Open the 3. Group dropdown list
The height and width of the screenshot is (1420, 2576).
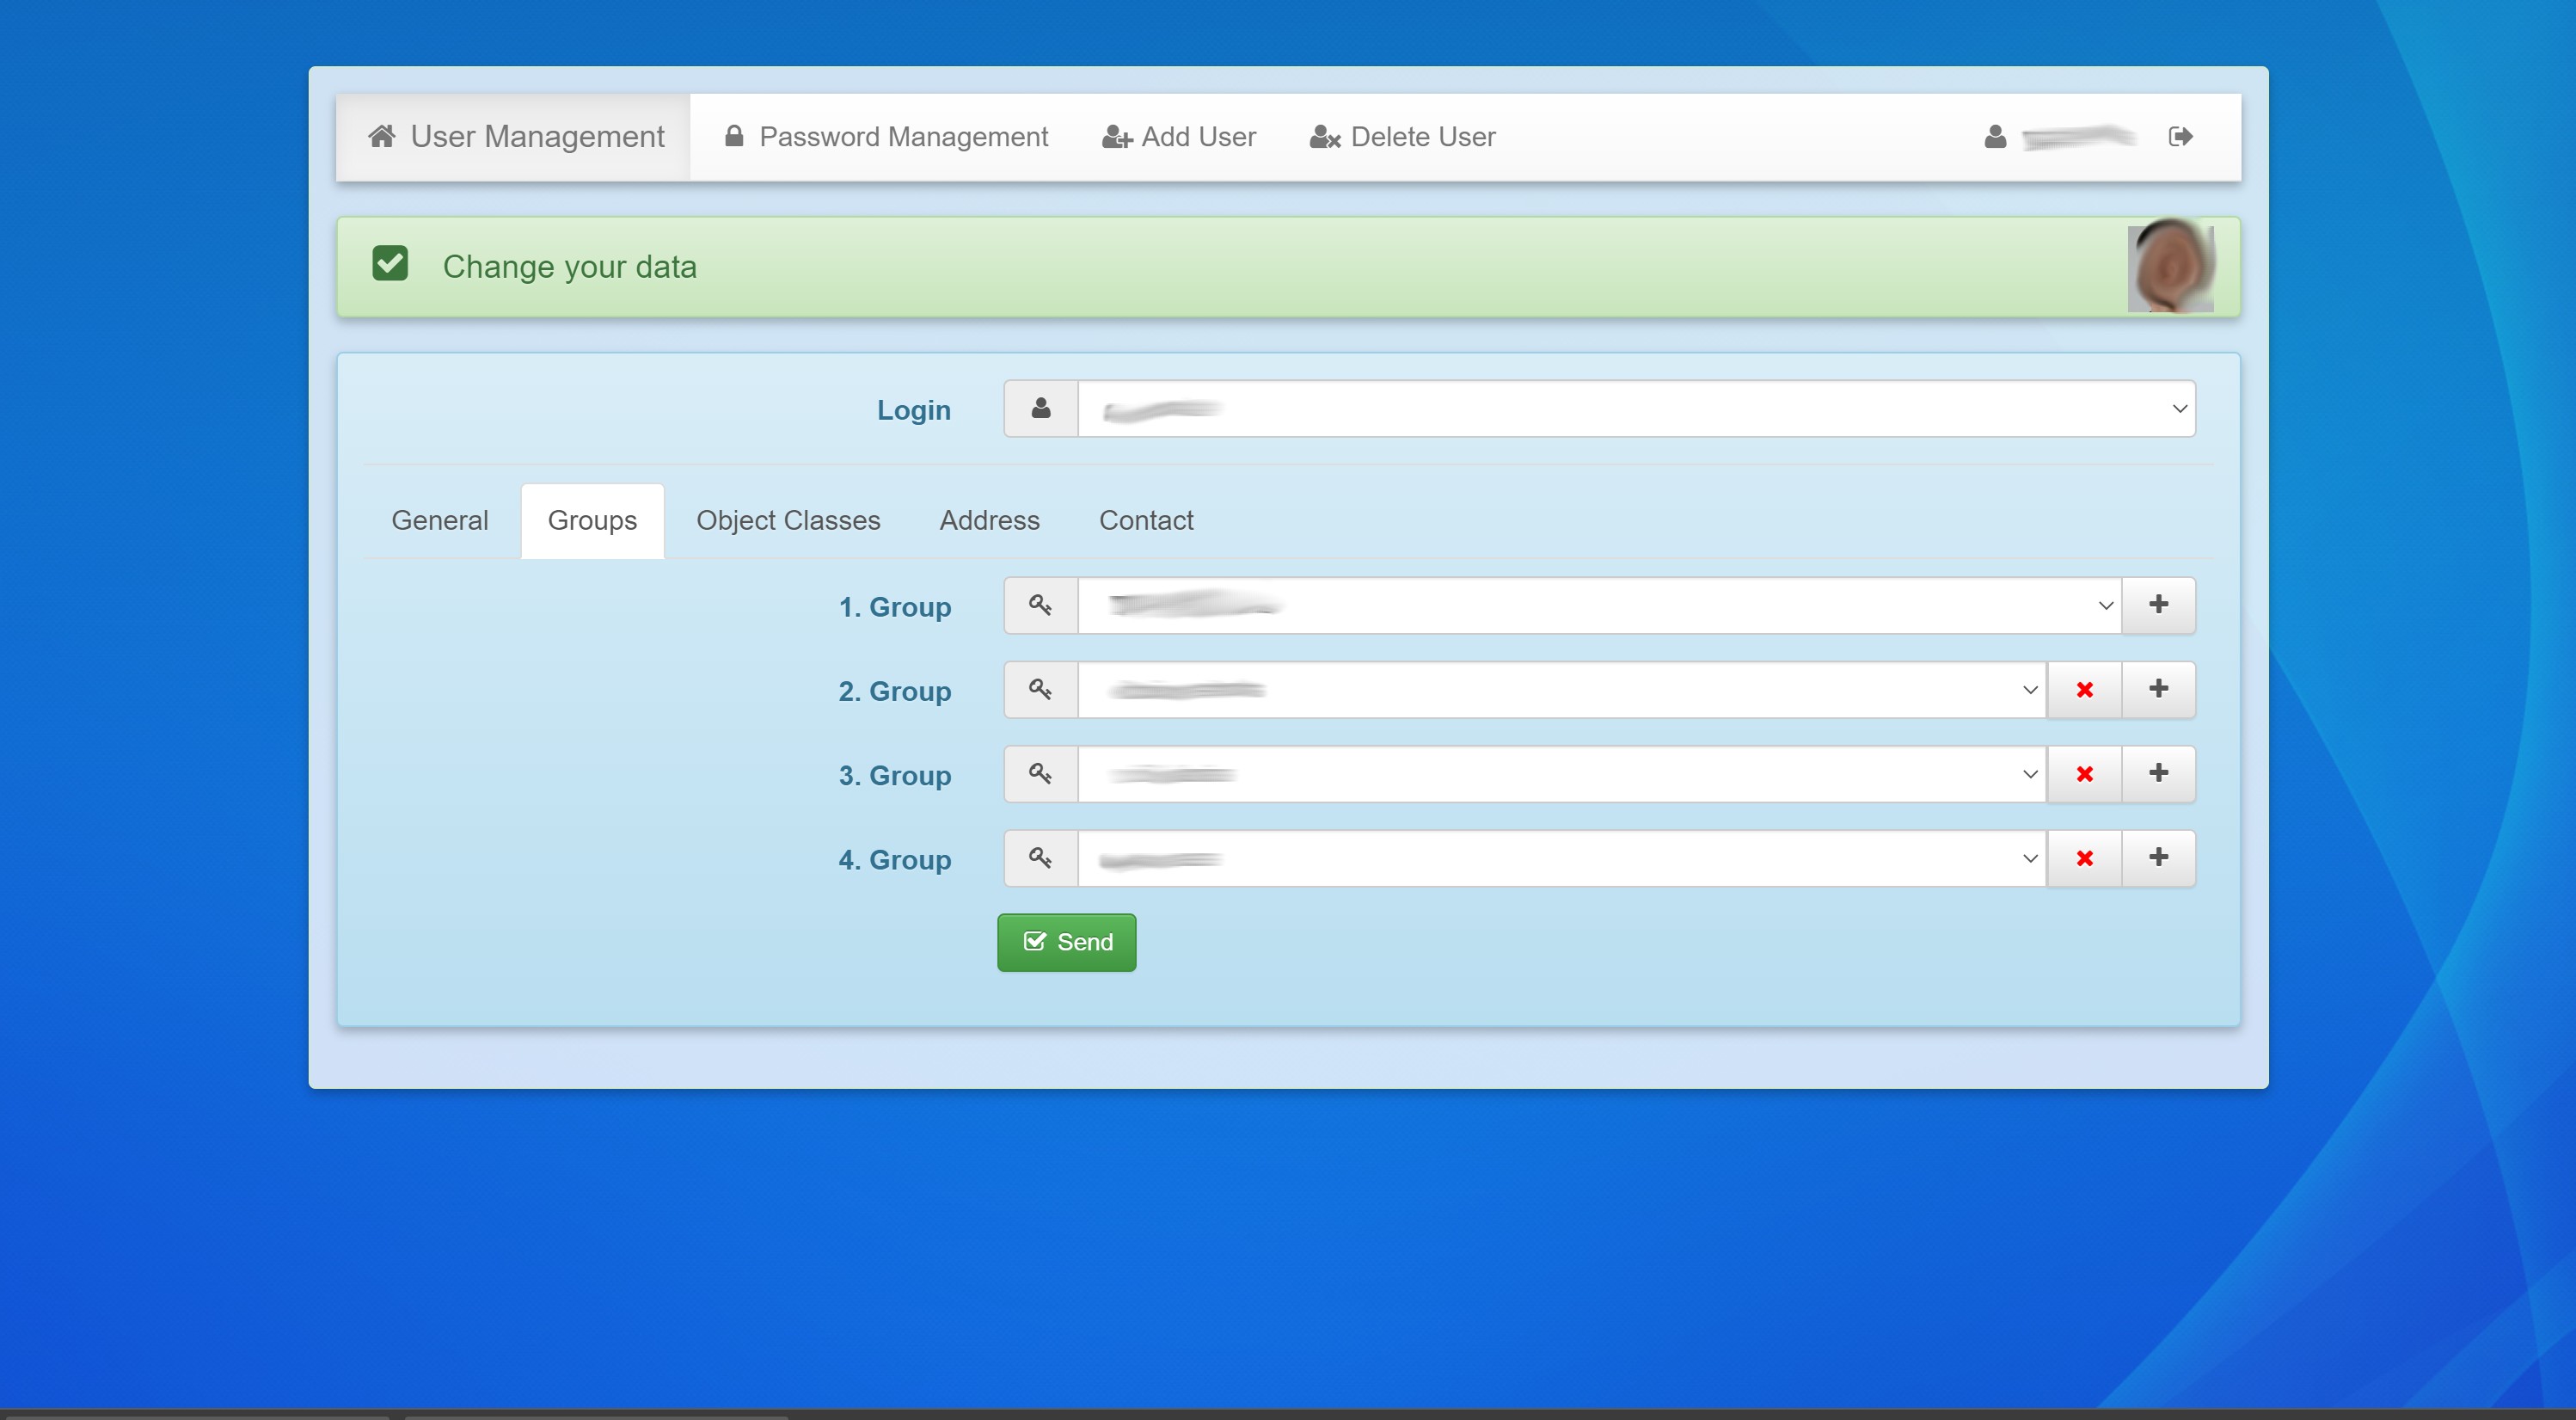click(x=2029, y=774)
